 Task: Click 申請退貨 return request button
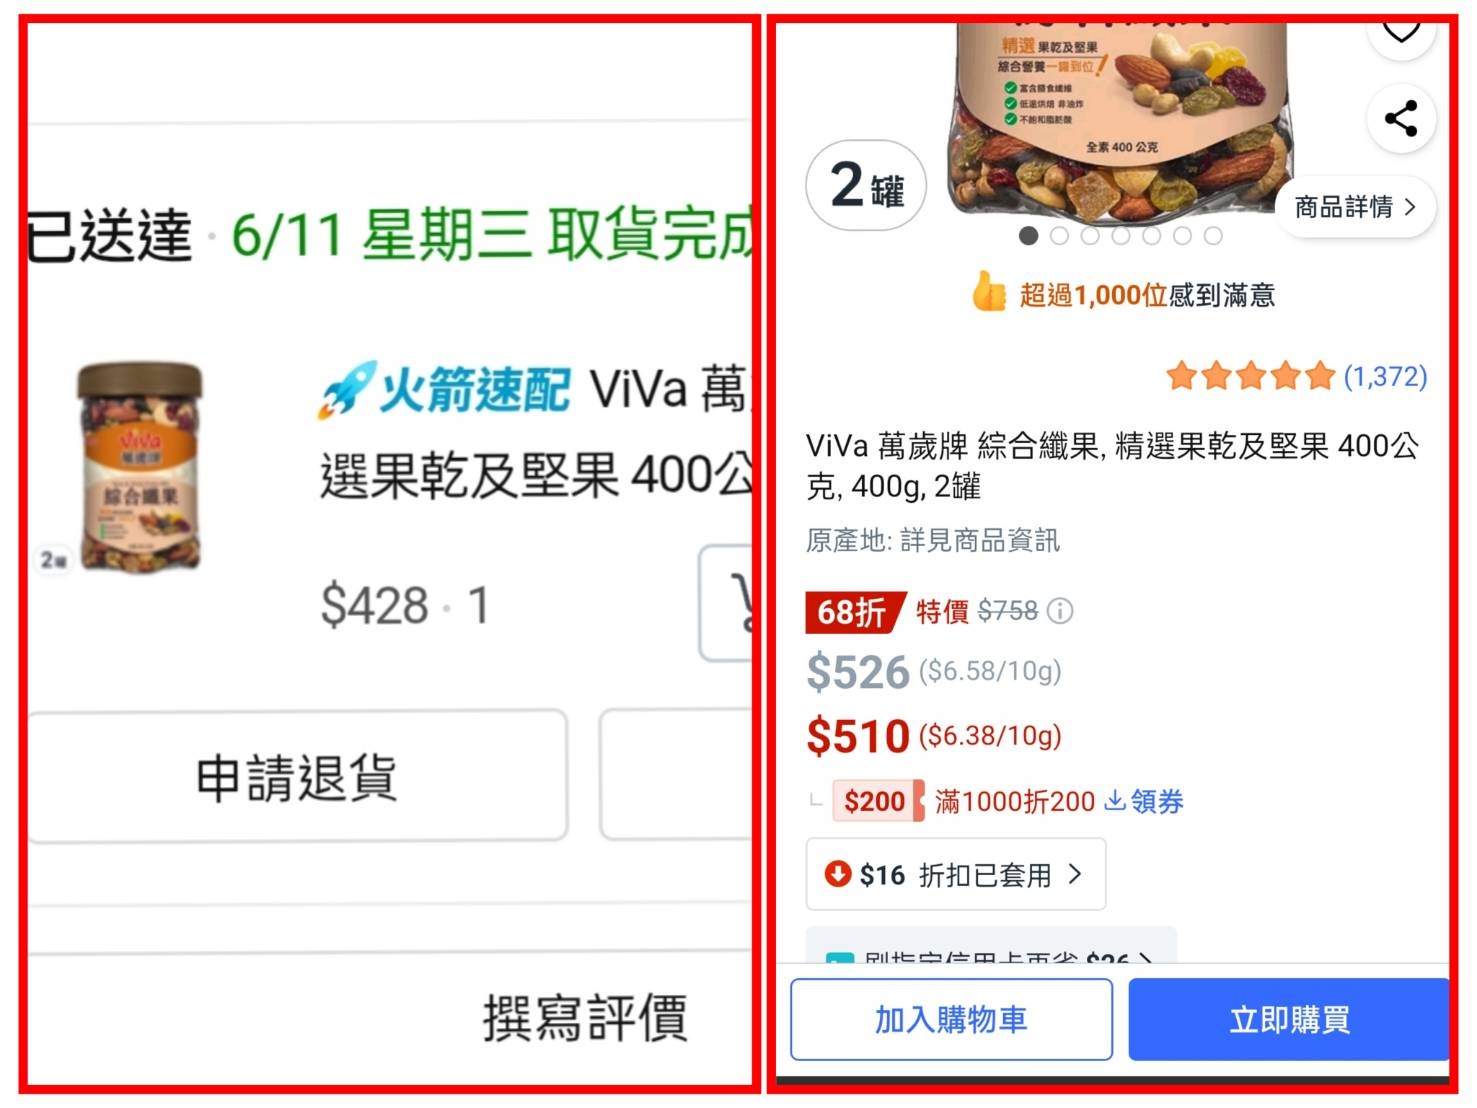pyautogui.click(x=297, y=777)
